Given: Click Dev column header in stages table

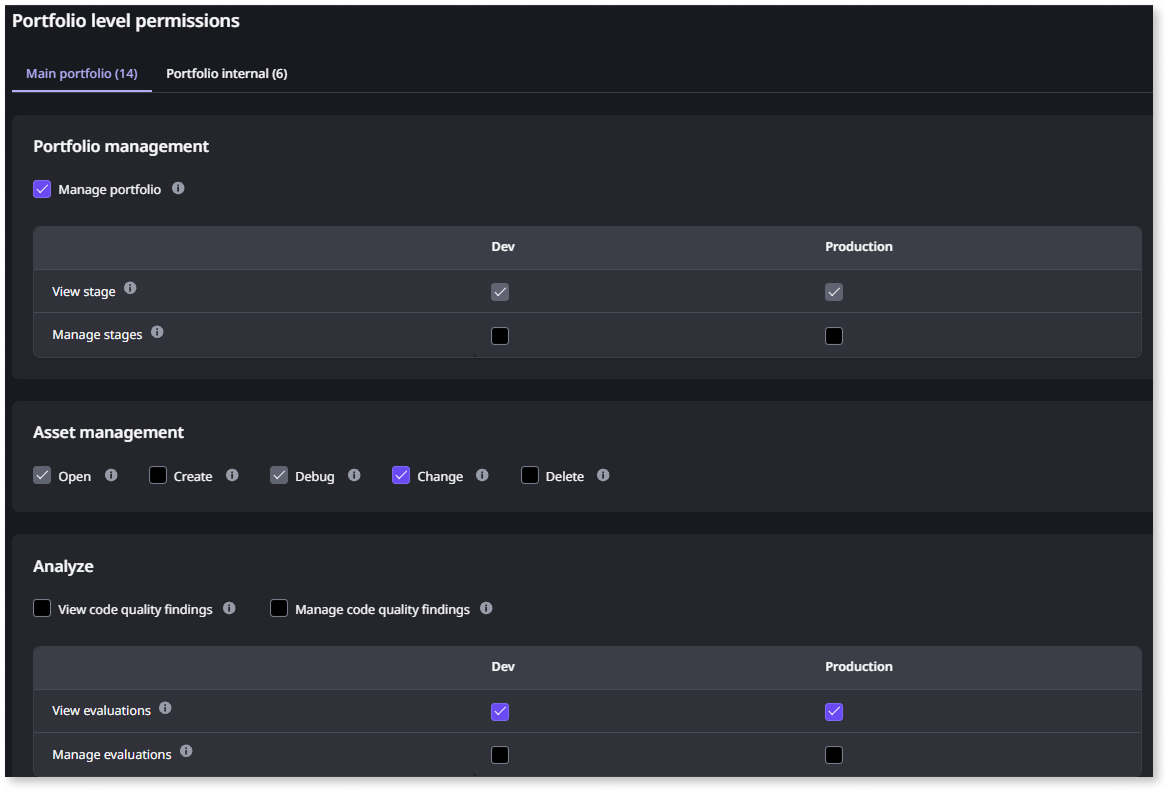Looking at the screenshot, I should pos(503,247).
